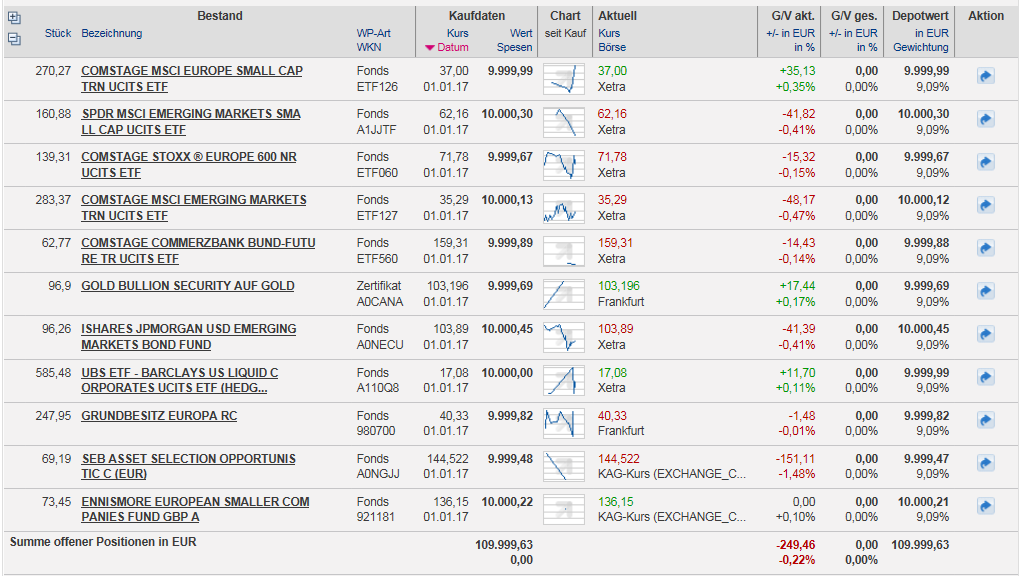The image size is (1027, 576).
Task: Sort by WP-Art column header
Action: click(x=373, y=33)
